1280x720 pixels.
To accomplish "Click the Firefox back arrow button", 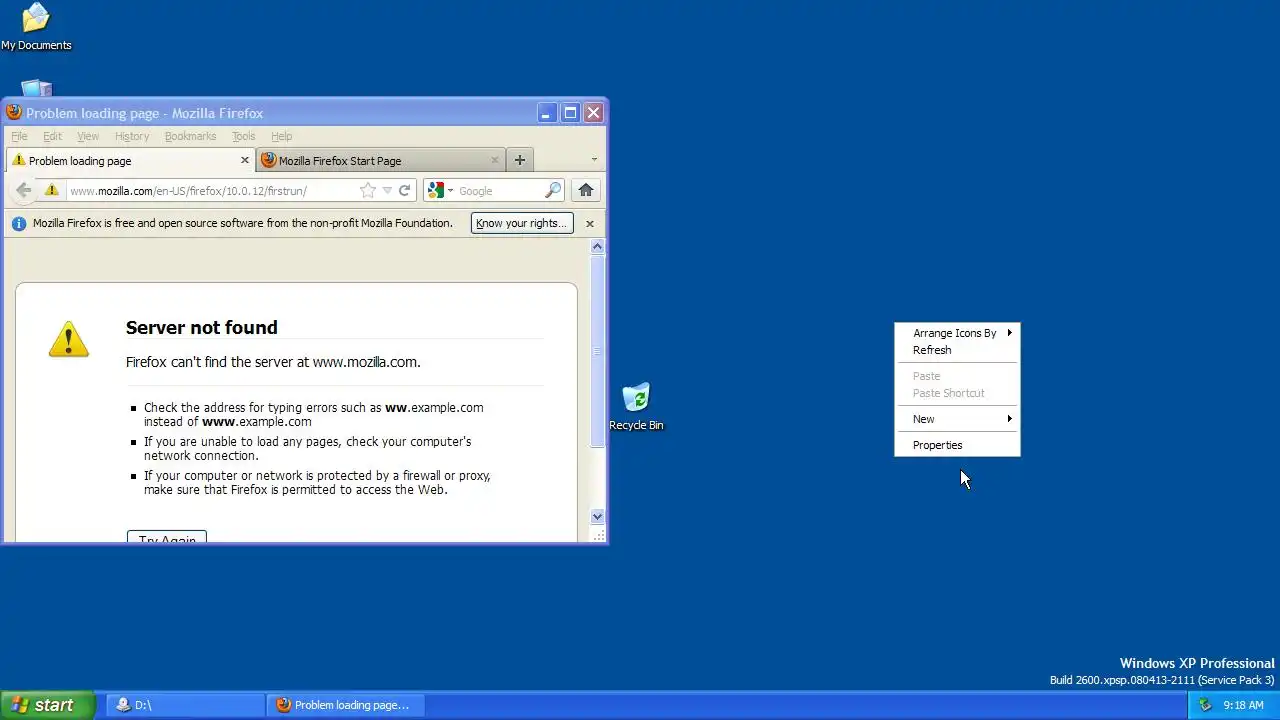I will point(23,190).
